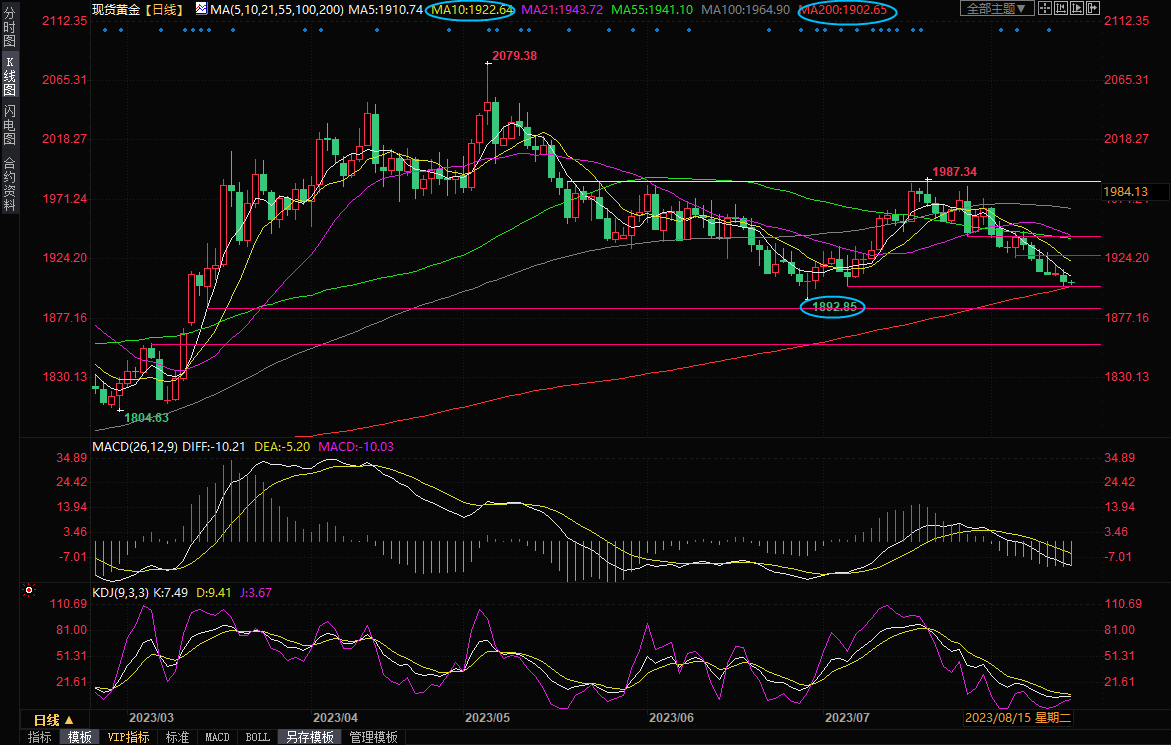
Task: Select the K线图 side tab
Action: [x=9, y=76]
